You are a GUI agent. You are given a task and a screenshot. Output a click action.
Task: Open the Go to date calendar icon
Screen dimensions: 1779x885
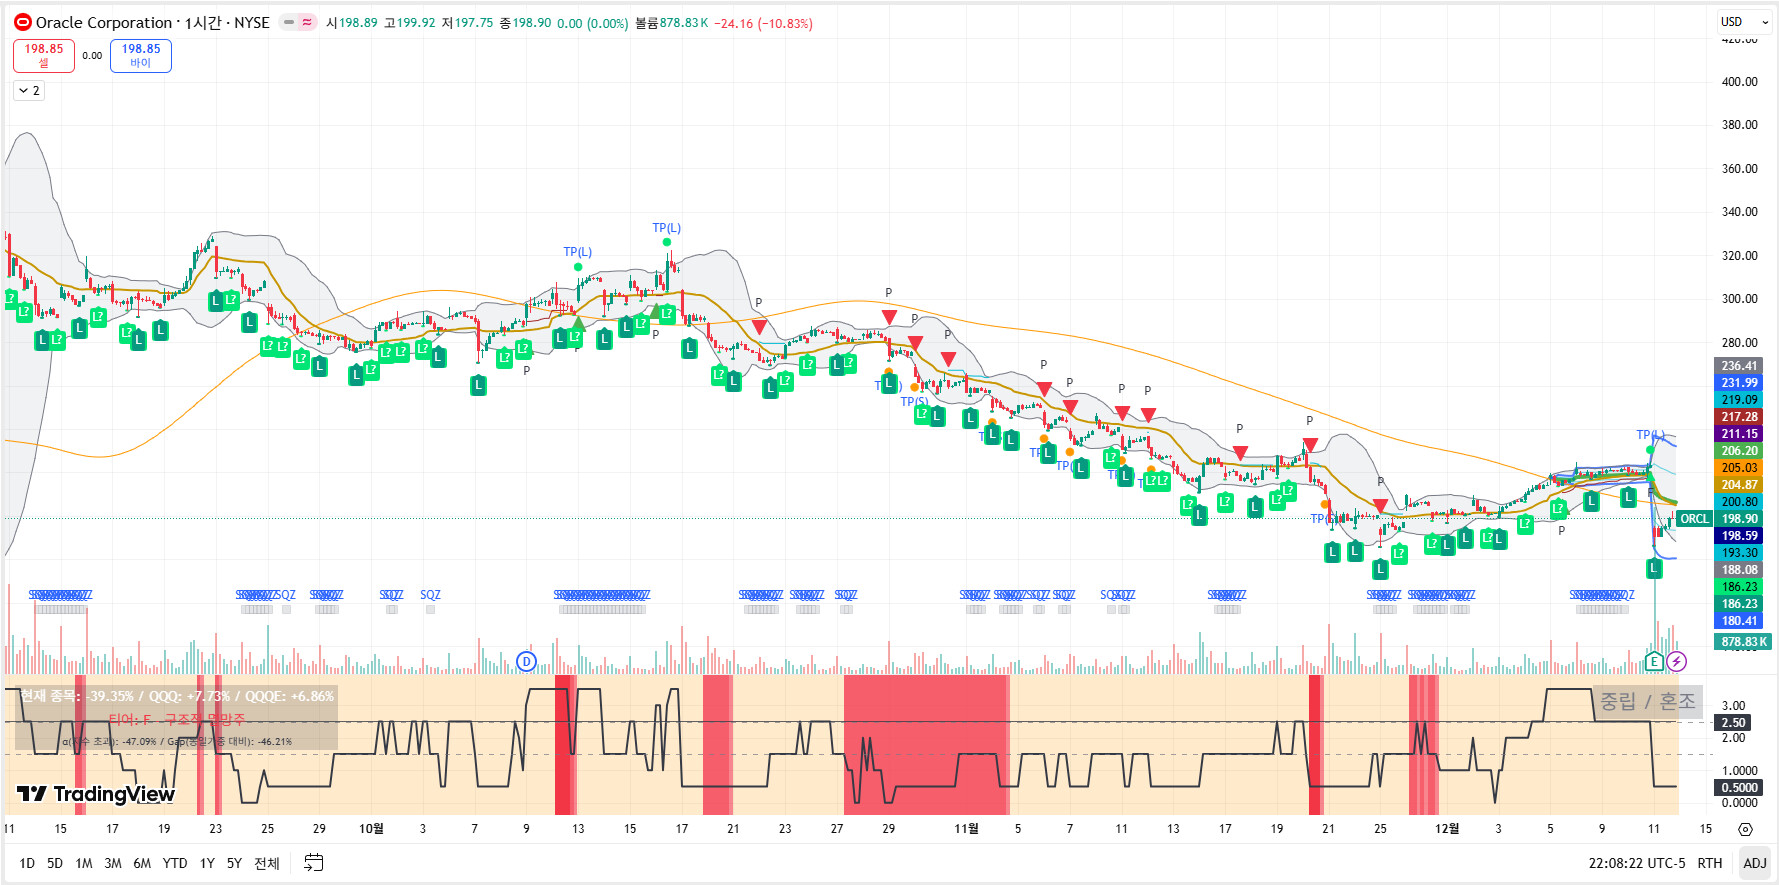[x=313, y=863]
